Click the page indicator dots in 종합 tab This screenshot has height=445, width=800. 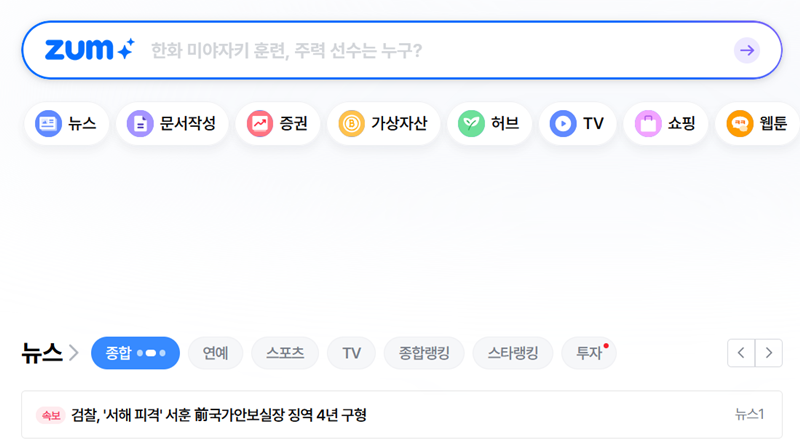(151, 353)
